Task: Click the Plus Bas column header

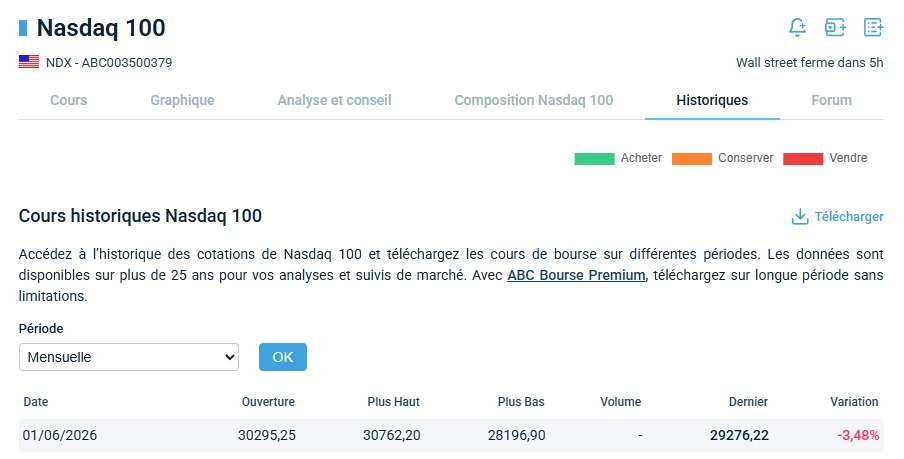Action: coord(521,402)
